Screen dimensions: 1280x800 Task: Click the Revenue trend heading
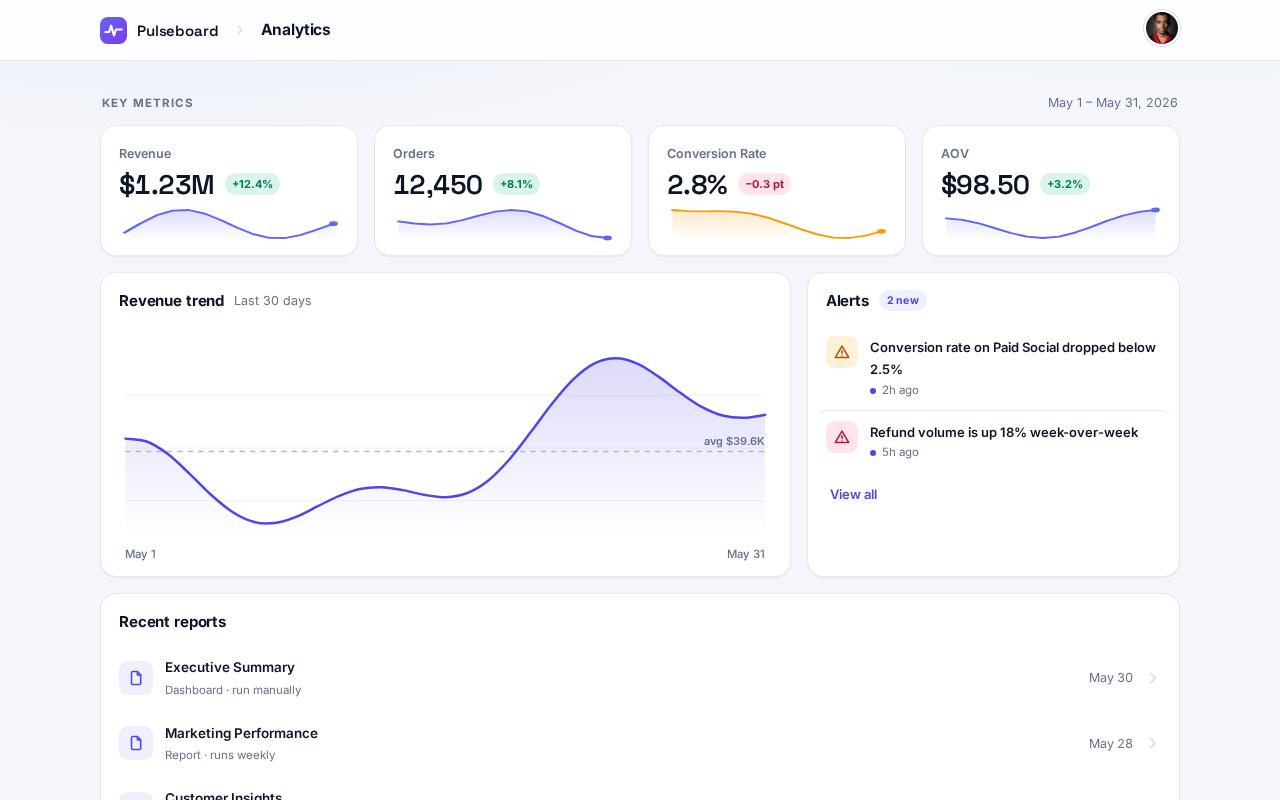[172, 301]
